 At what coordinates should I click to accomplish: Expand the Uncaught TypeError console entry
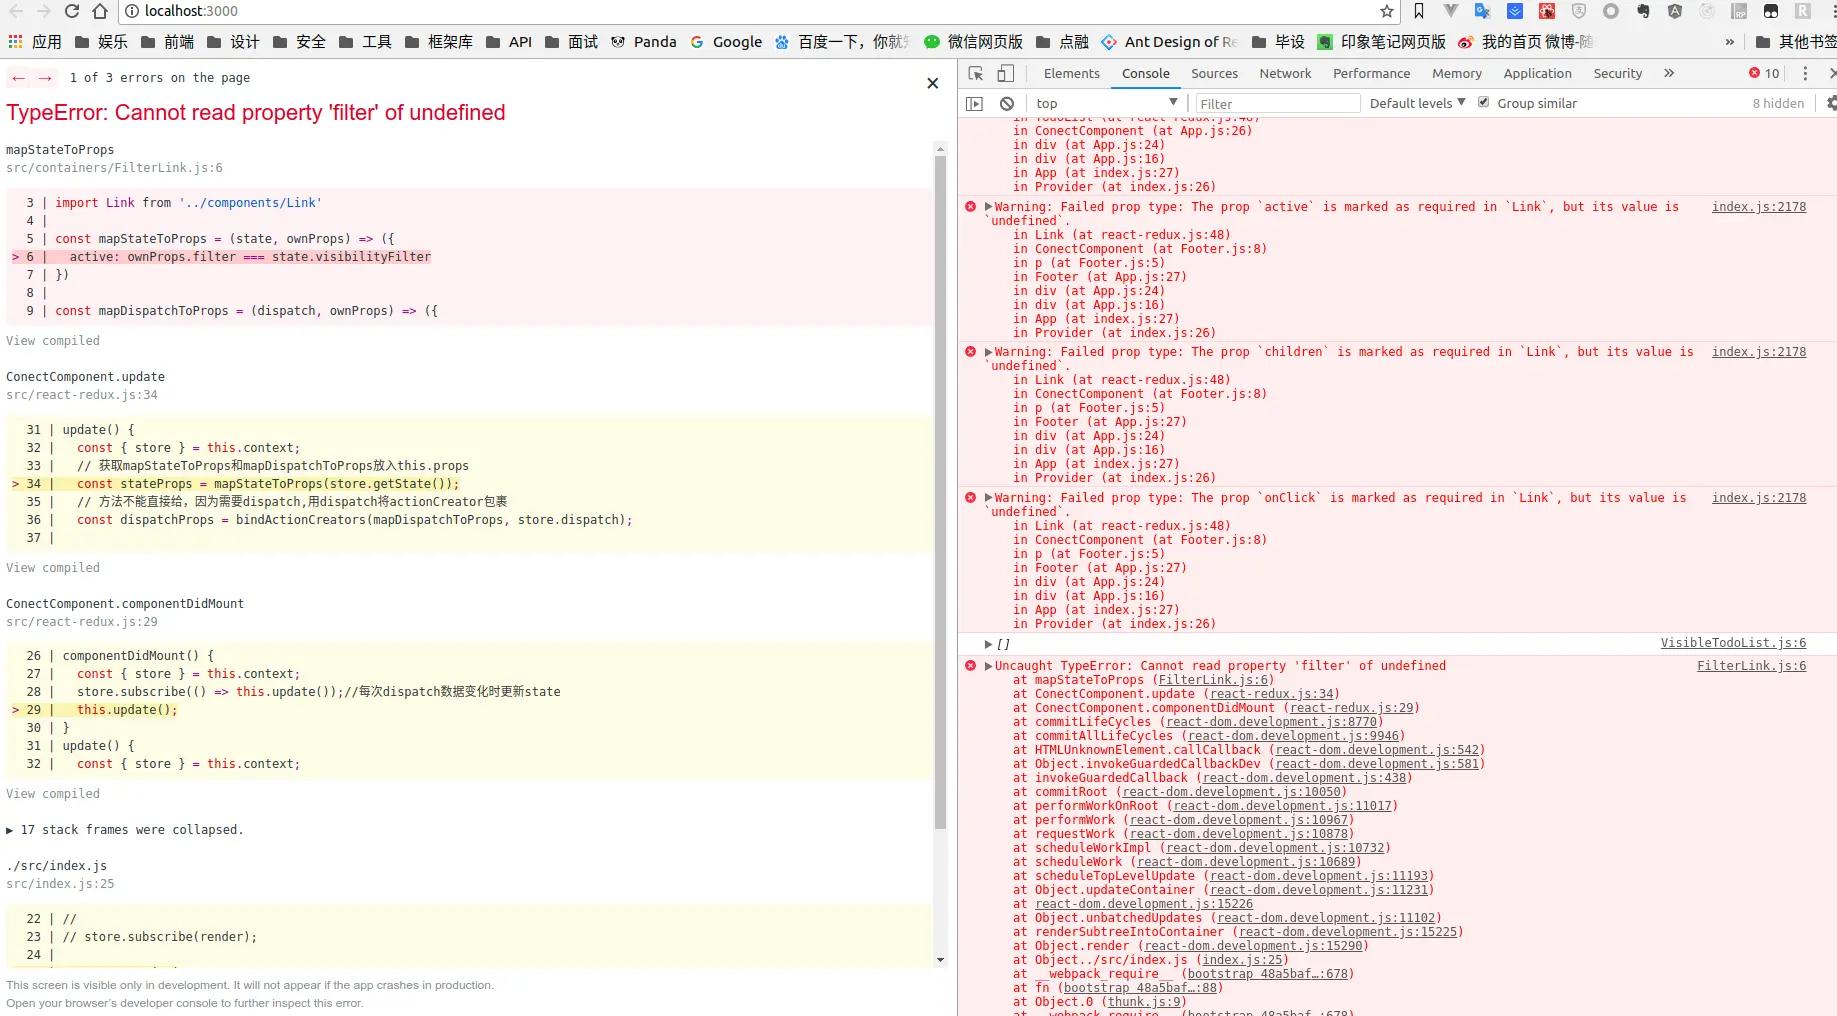point(989,666)
